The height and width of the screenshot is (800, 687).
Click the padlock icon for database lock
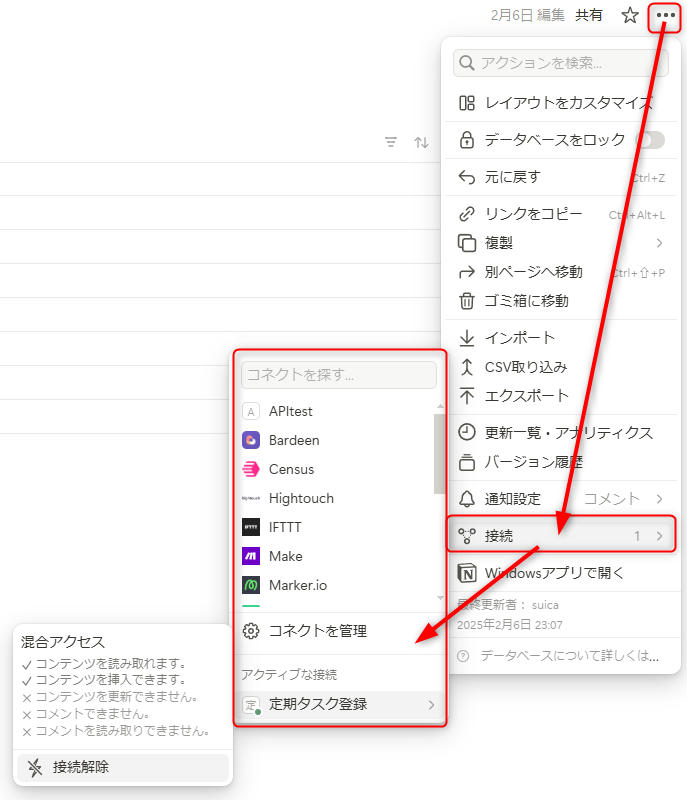point(467,140)
